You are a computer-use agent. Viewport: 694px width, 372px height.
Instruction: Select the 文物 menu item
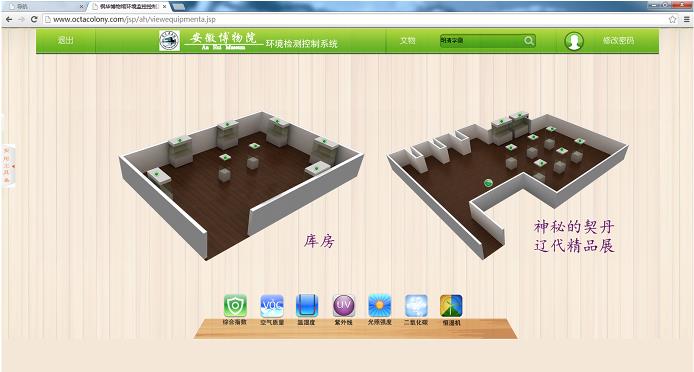point(408,40)
